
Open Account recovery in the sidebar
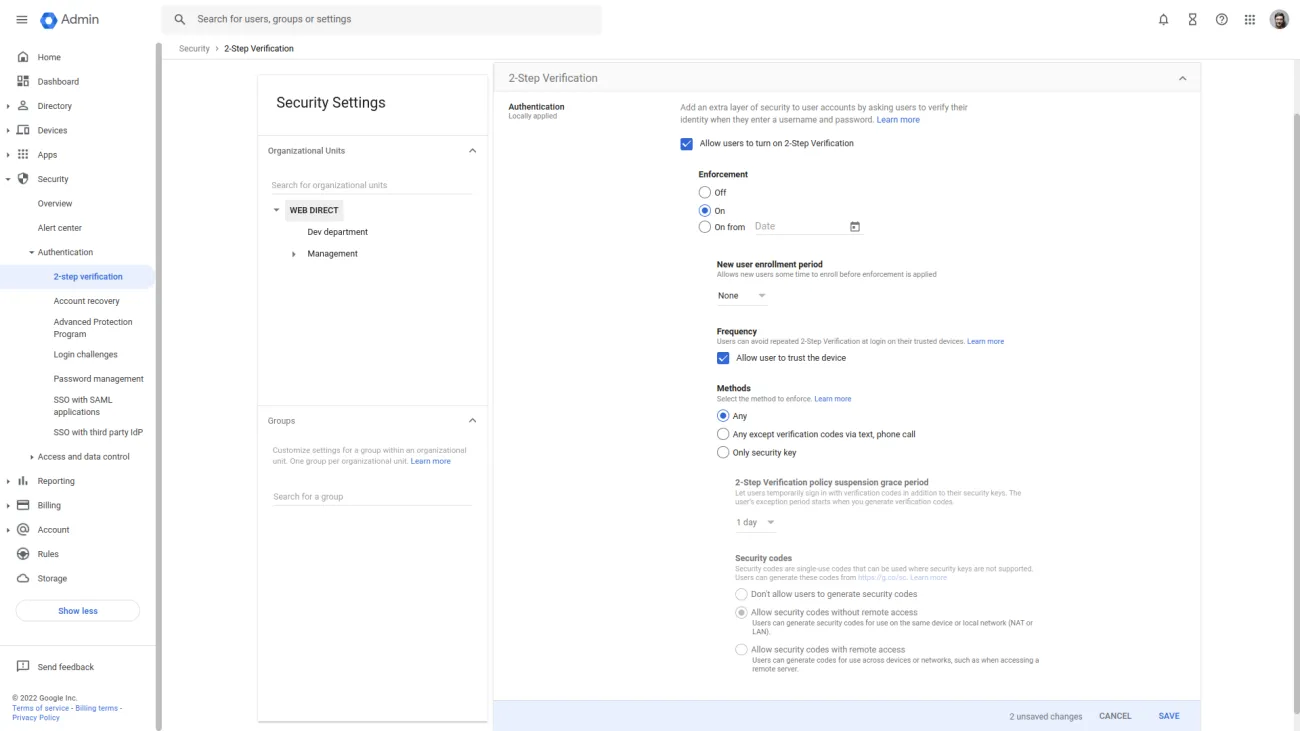click(86, 300)
